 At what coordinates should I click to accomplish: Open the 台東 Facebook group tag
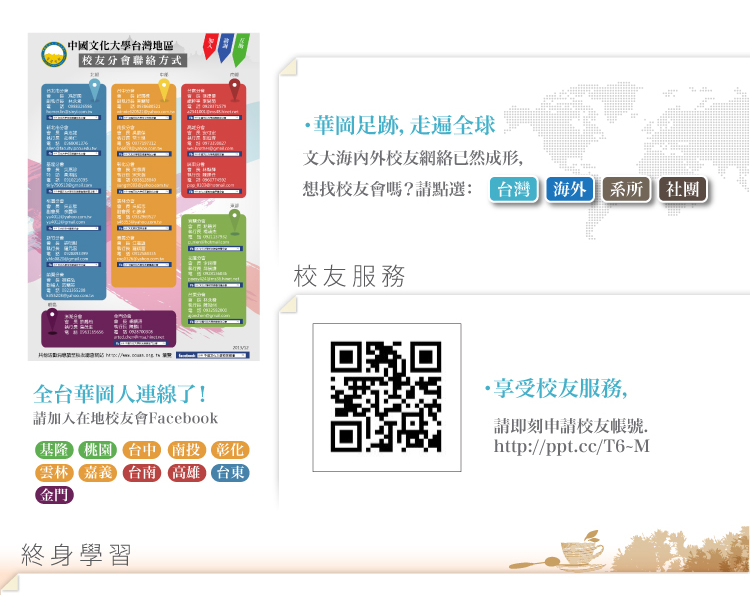tap(230, 473)
